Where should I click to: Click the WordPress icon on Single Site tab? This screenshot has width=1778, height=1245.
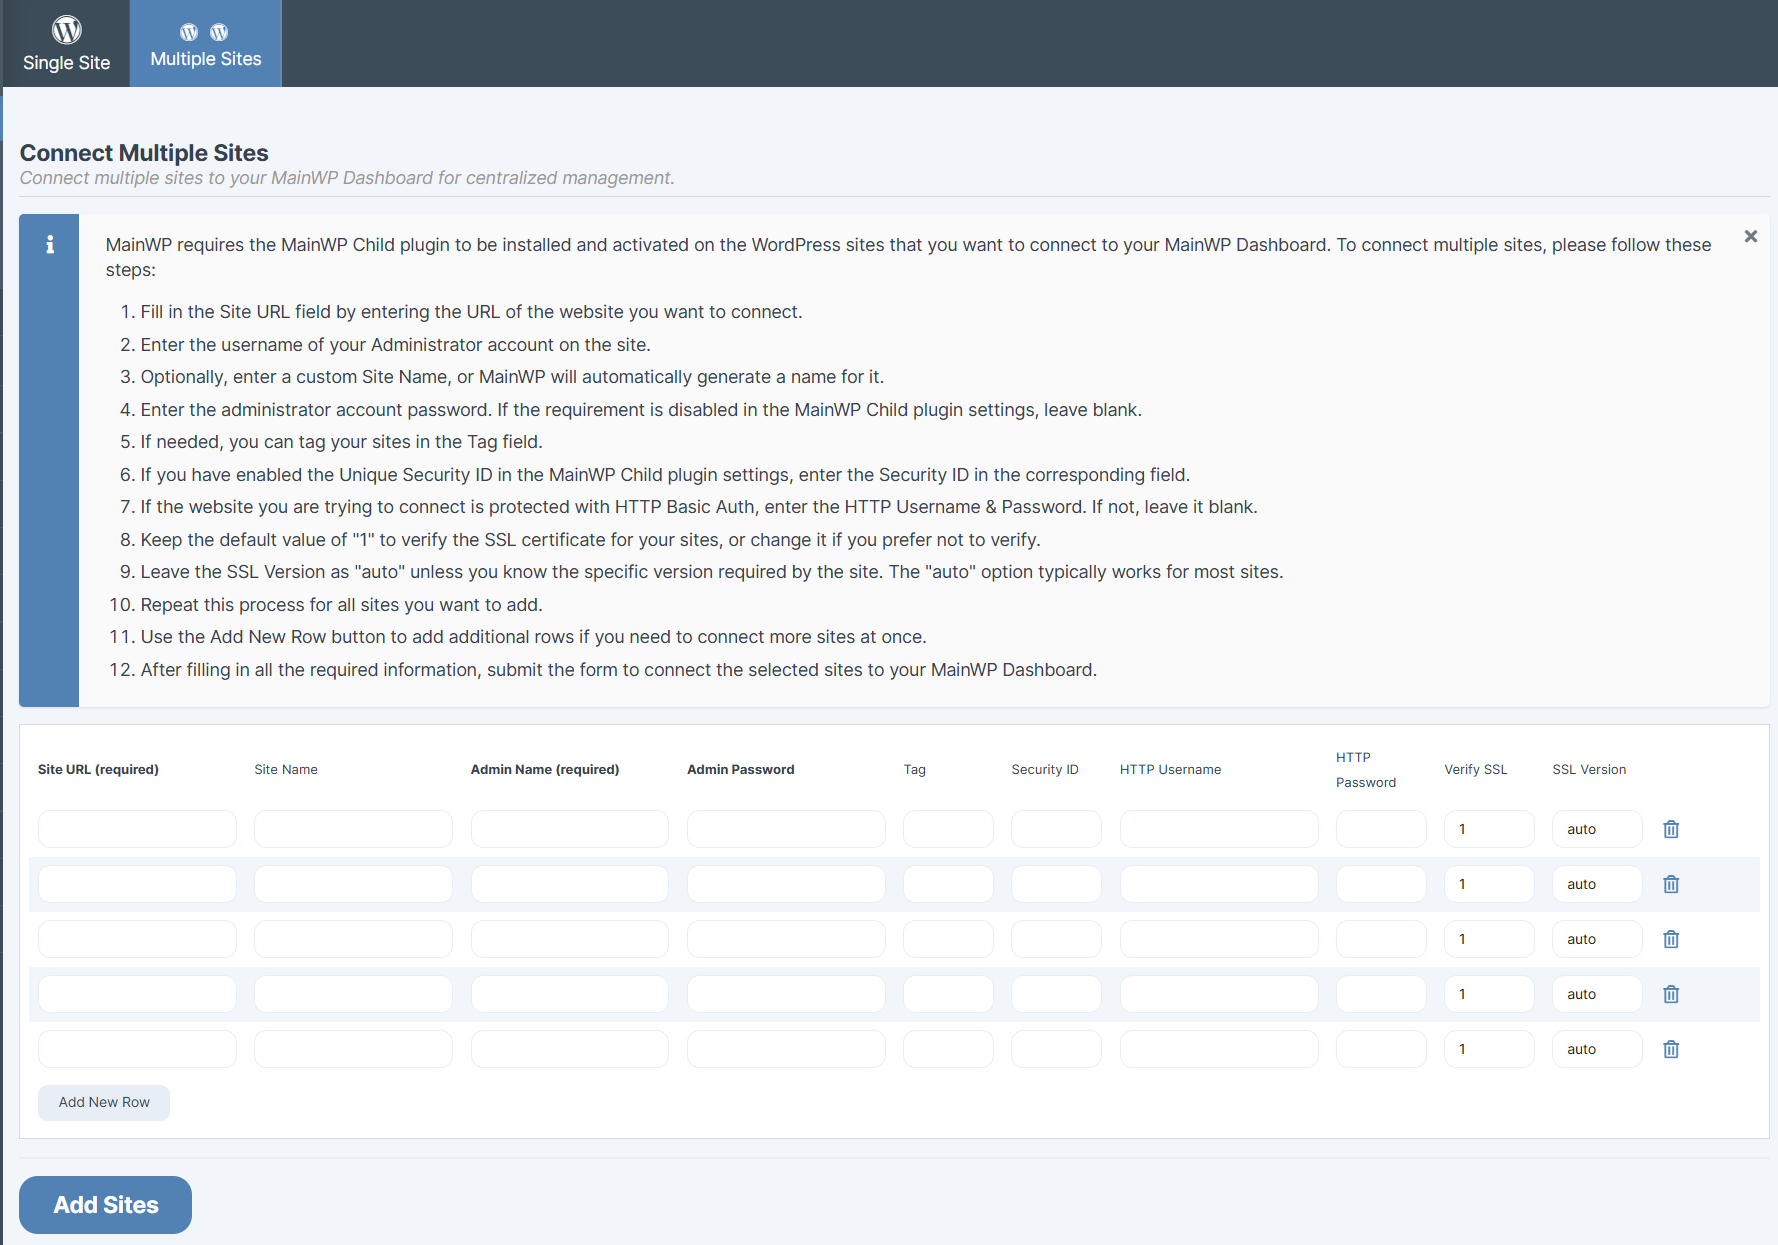pos(66,29)
